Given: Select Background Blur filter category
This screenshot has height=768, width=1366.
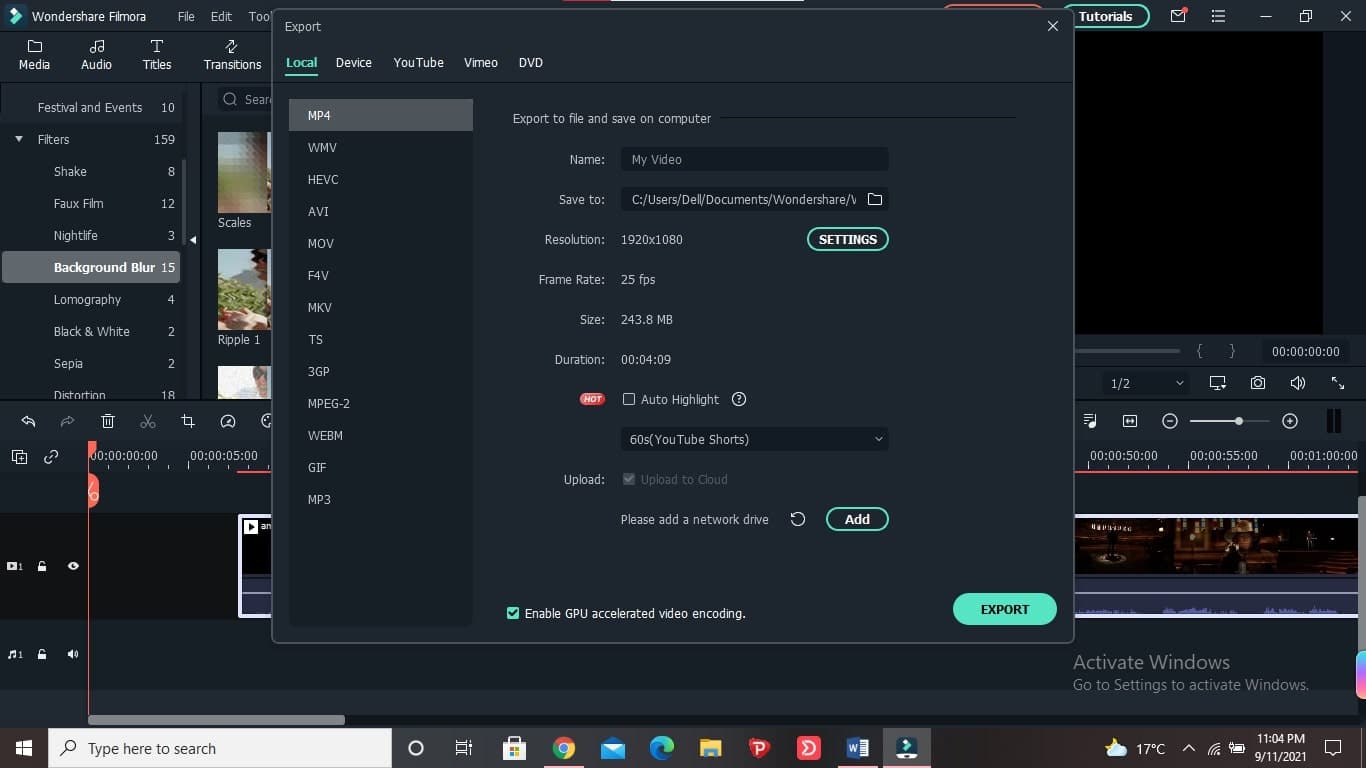Looking at the screenshot, I should 91,267.
